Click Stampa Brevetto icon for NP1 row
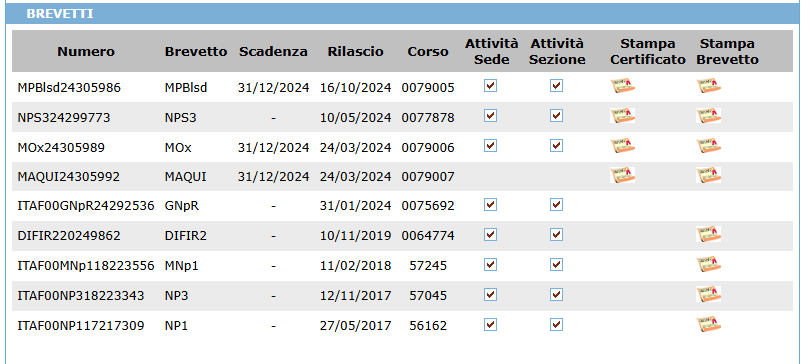This screenshot has height=364, width=808. click(x=709, y=324)
